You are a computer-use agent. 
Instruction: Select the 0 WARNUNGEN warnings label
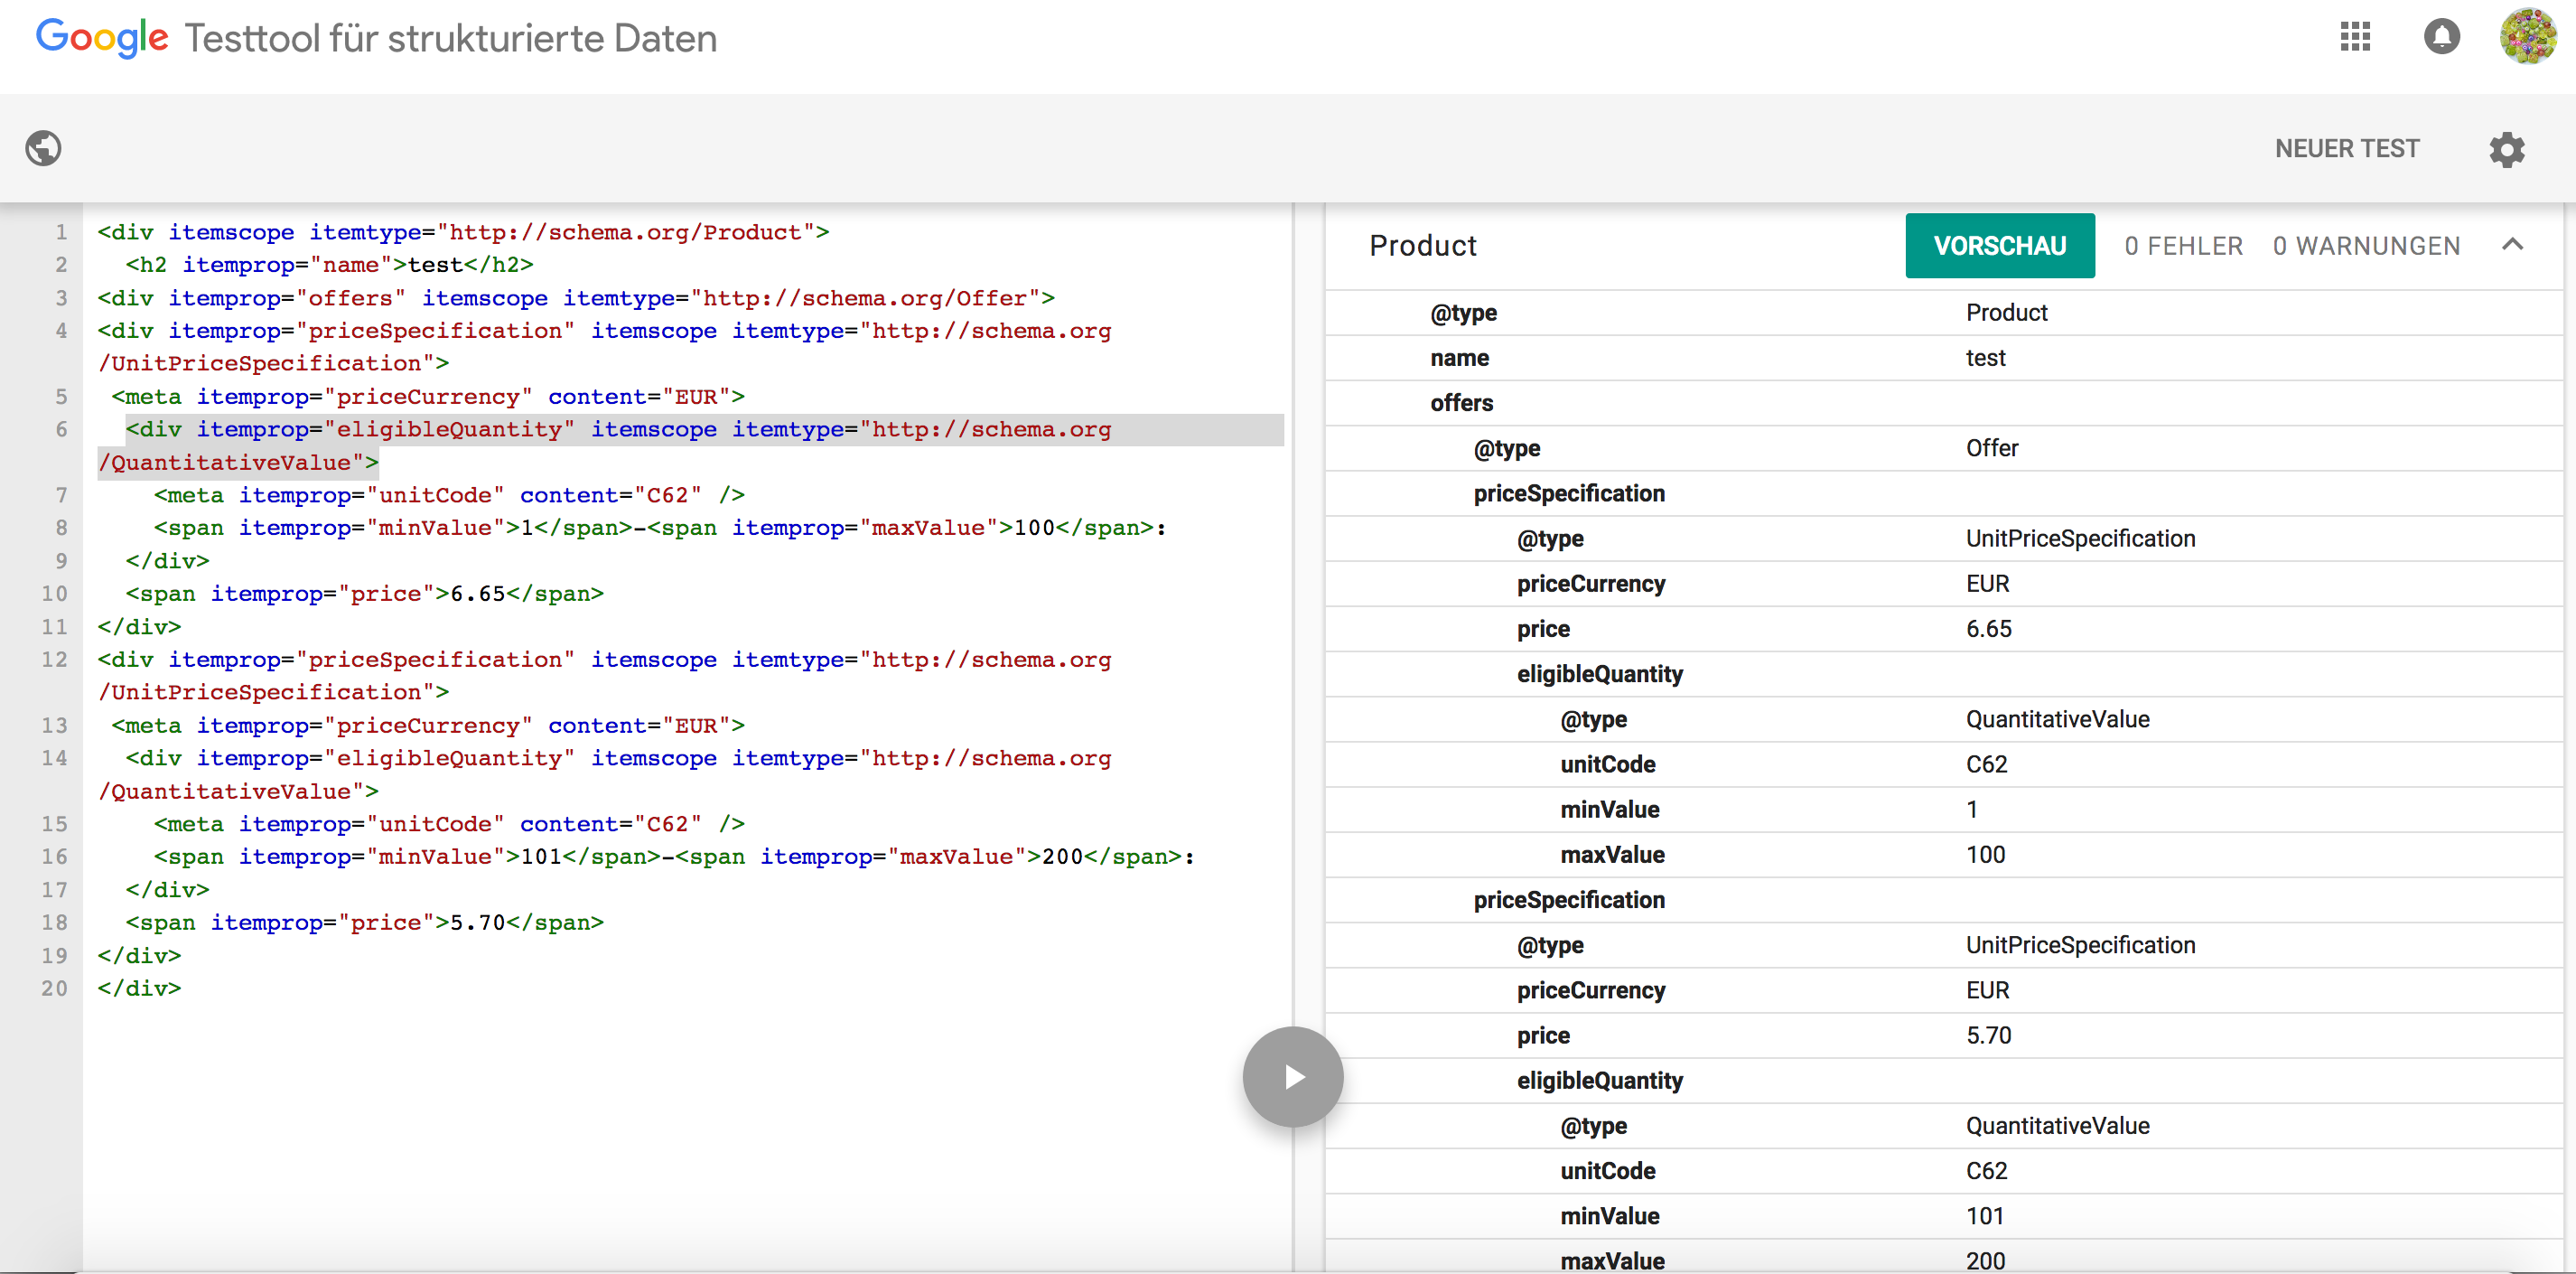point(2366,246)
